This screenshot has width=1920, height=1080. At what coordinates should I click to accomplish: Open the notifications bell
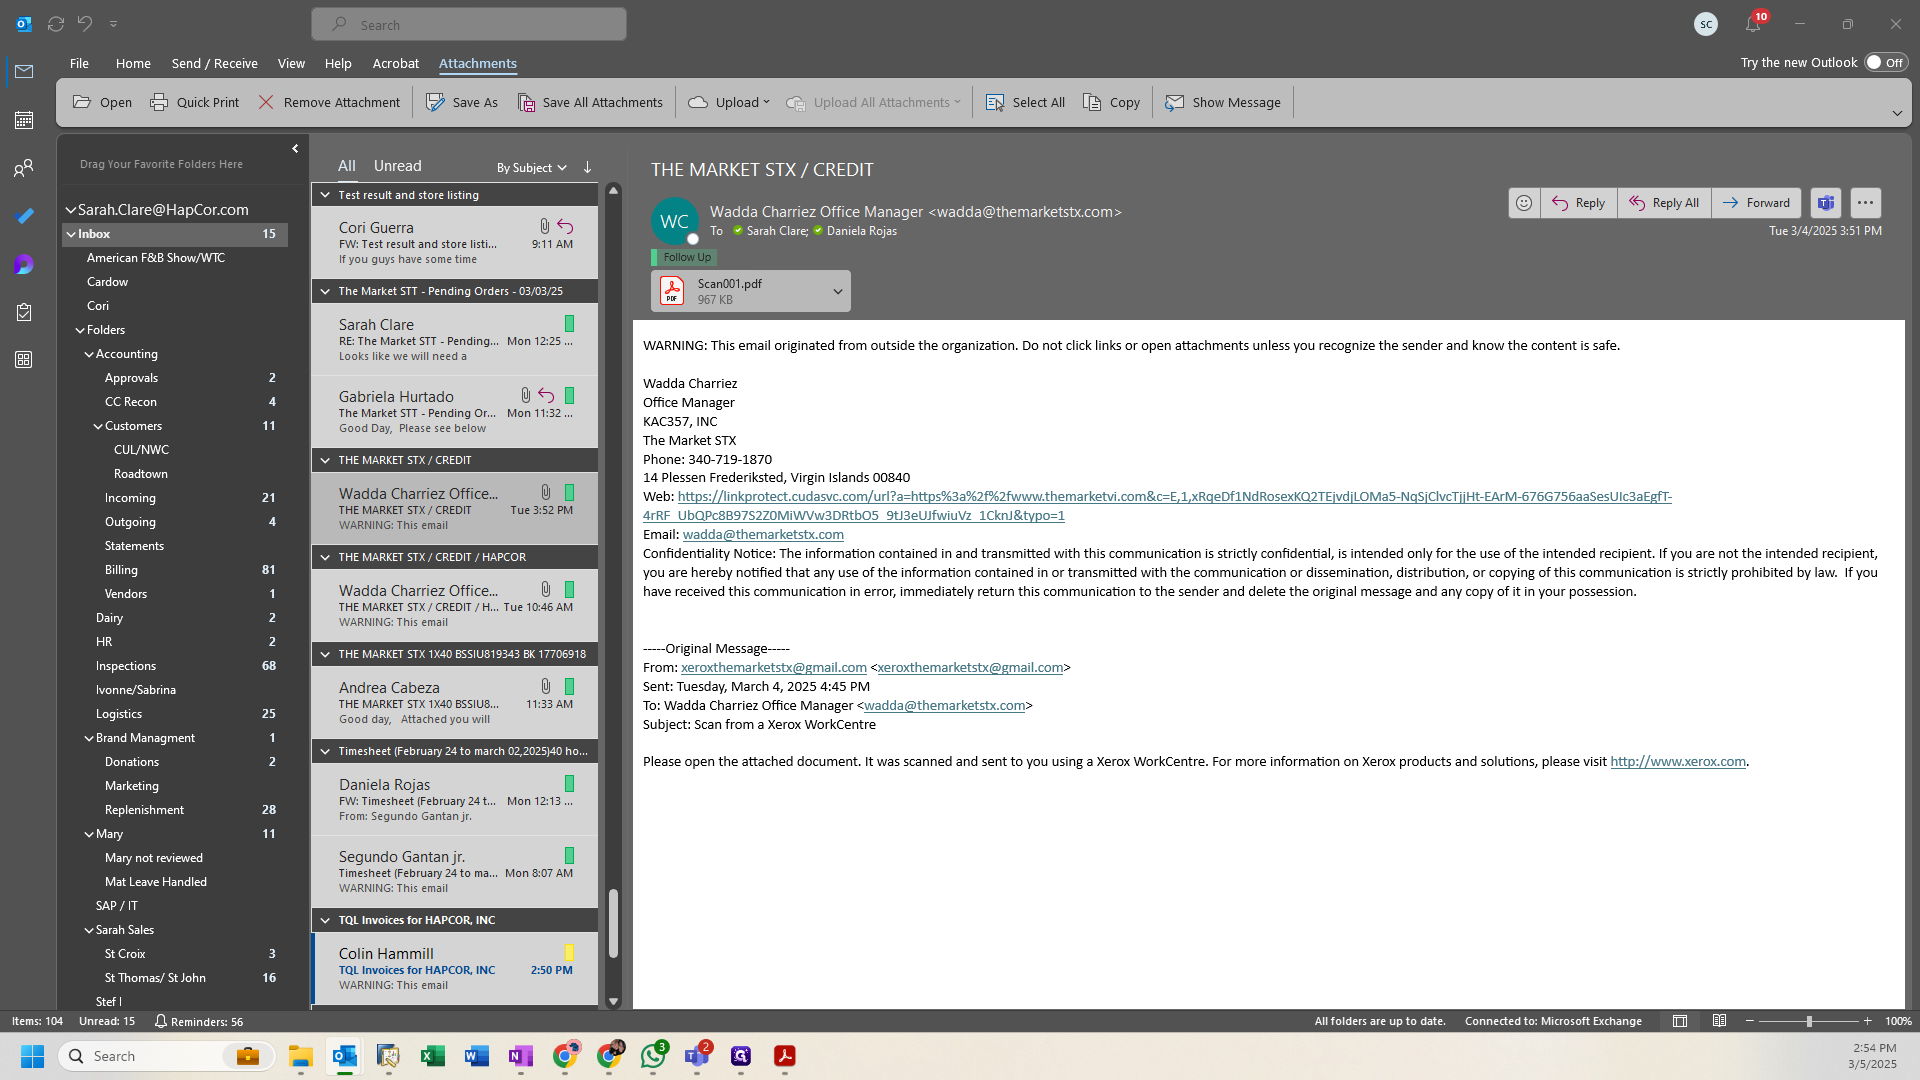click(x=1752, y=24)
